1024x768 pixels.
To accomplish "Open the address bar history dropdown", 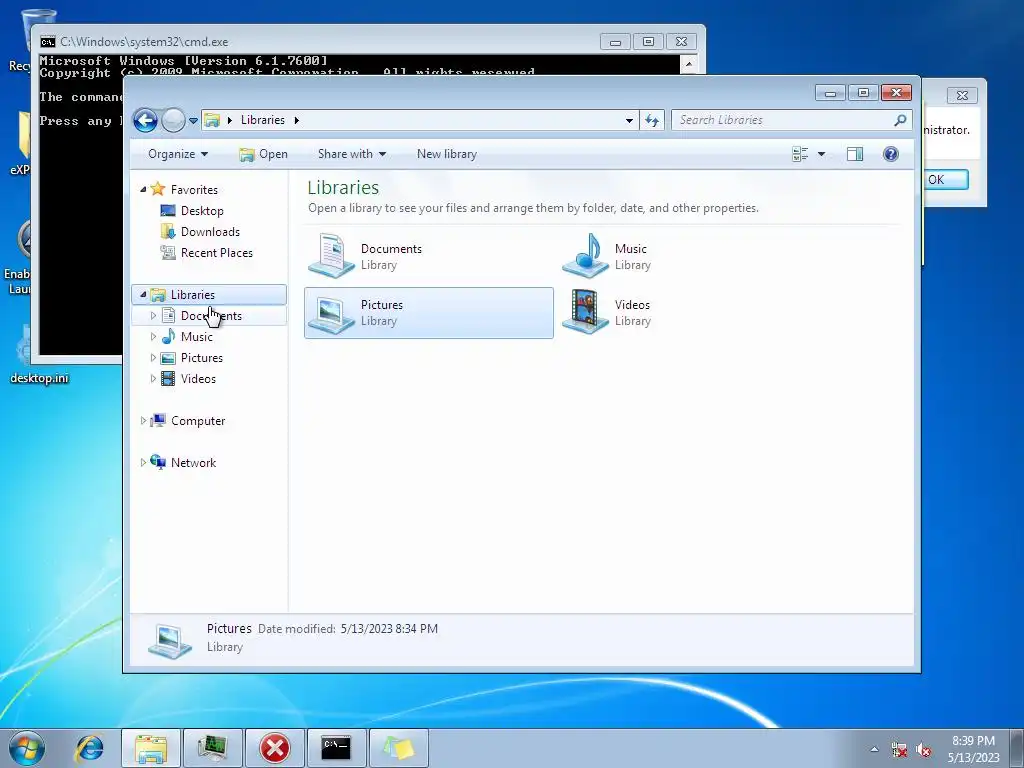I will [x=629, y=120].
